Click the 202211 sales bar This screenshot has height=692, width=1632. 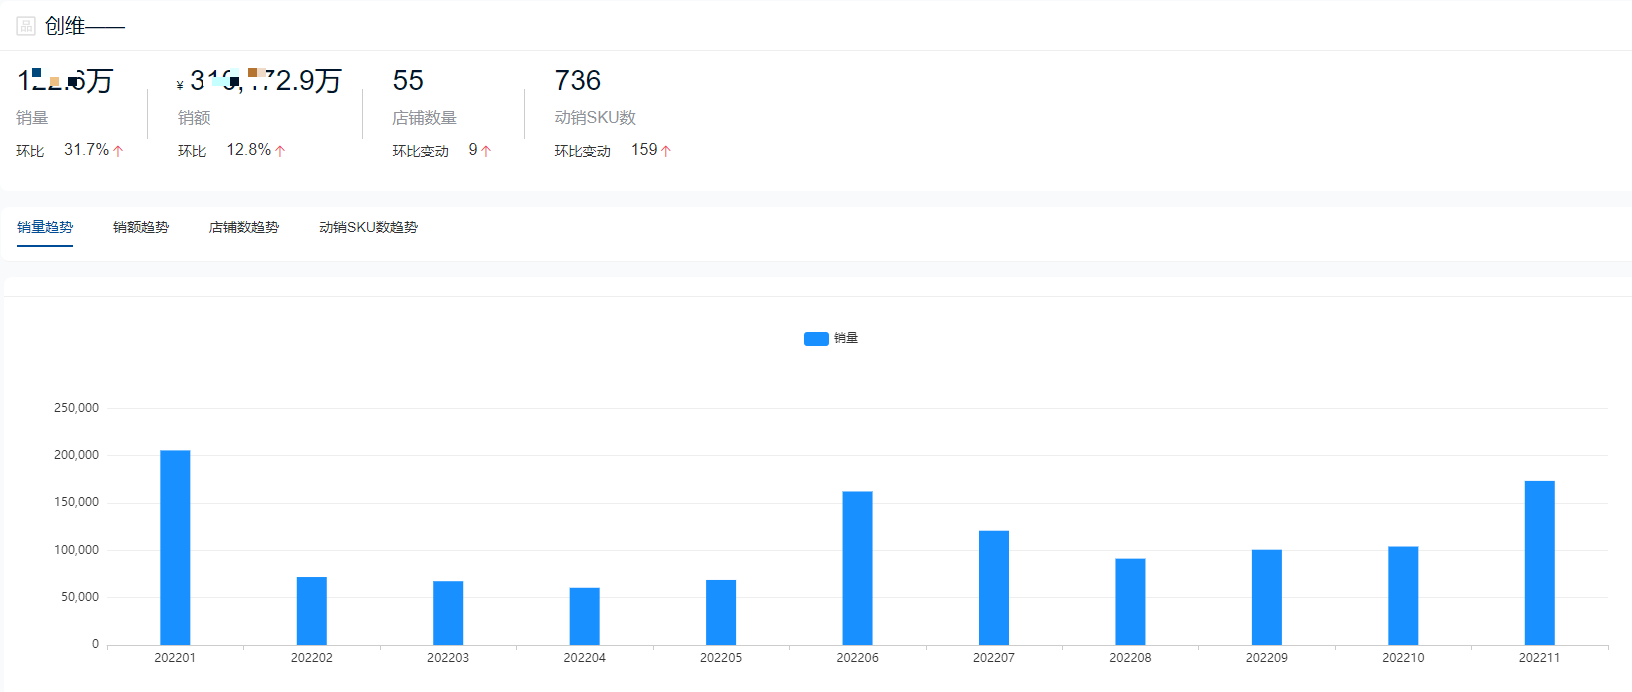click(x=1539, y=563)
